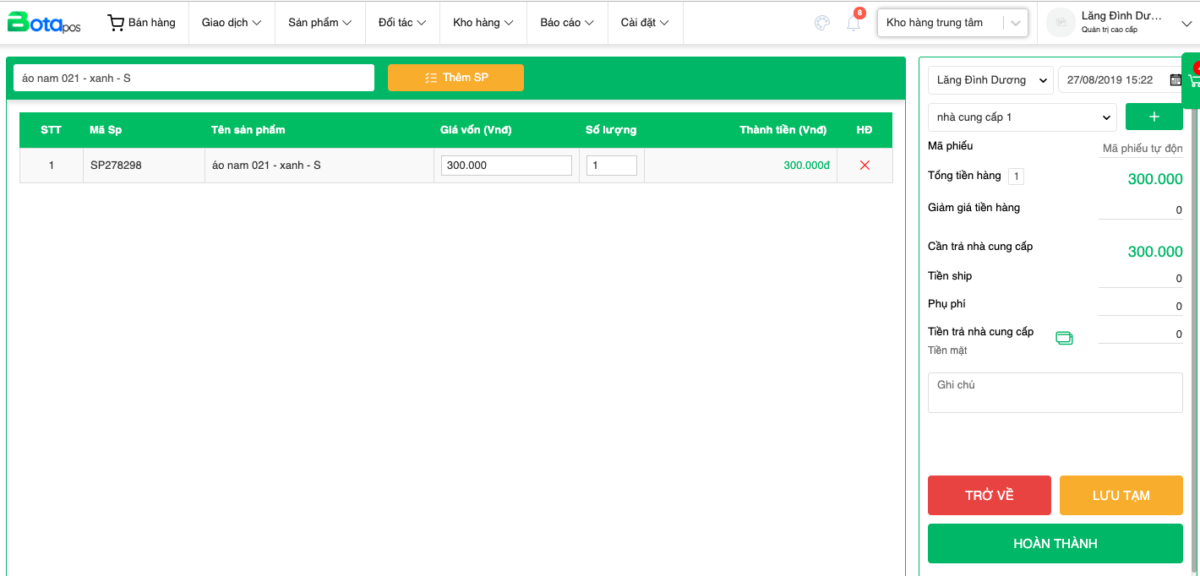Remove the SP278298 row with red X
Image resolution: width=1200 pixels, height=576 pixels.
click(864, 165)
